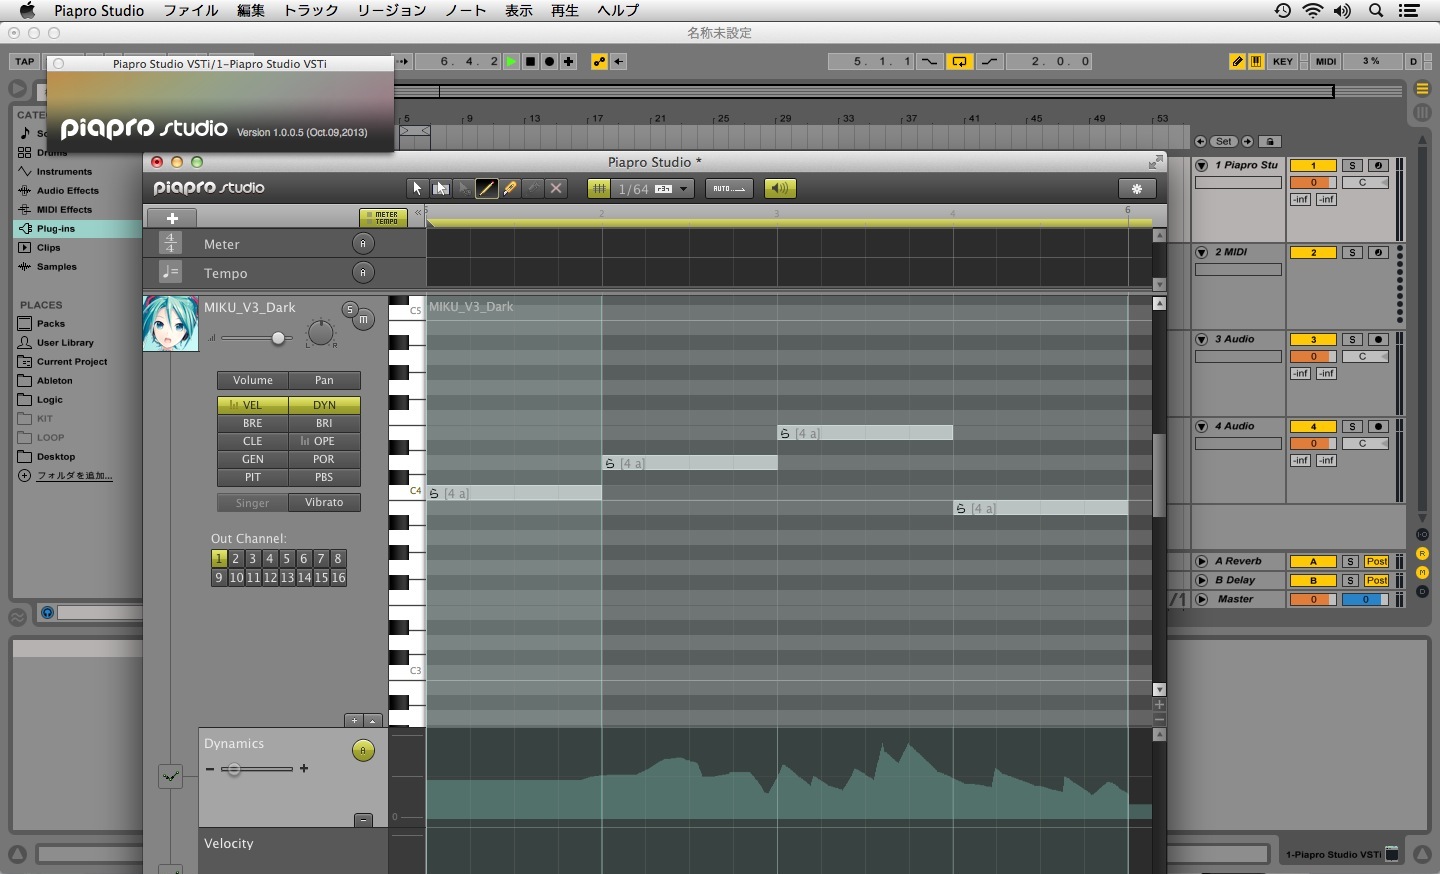The image size is (1440, 874).
Task: Click the first note at C4
Action: [x=514, y=493]
